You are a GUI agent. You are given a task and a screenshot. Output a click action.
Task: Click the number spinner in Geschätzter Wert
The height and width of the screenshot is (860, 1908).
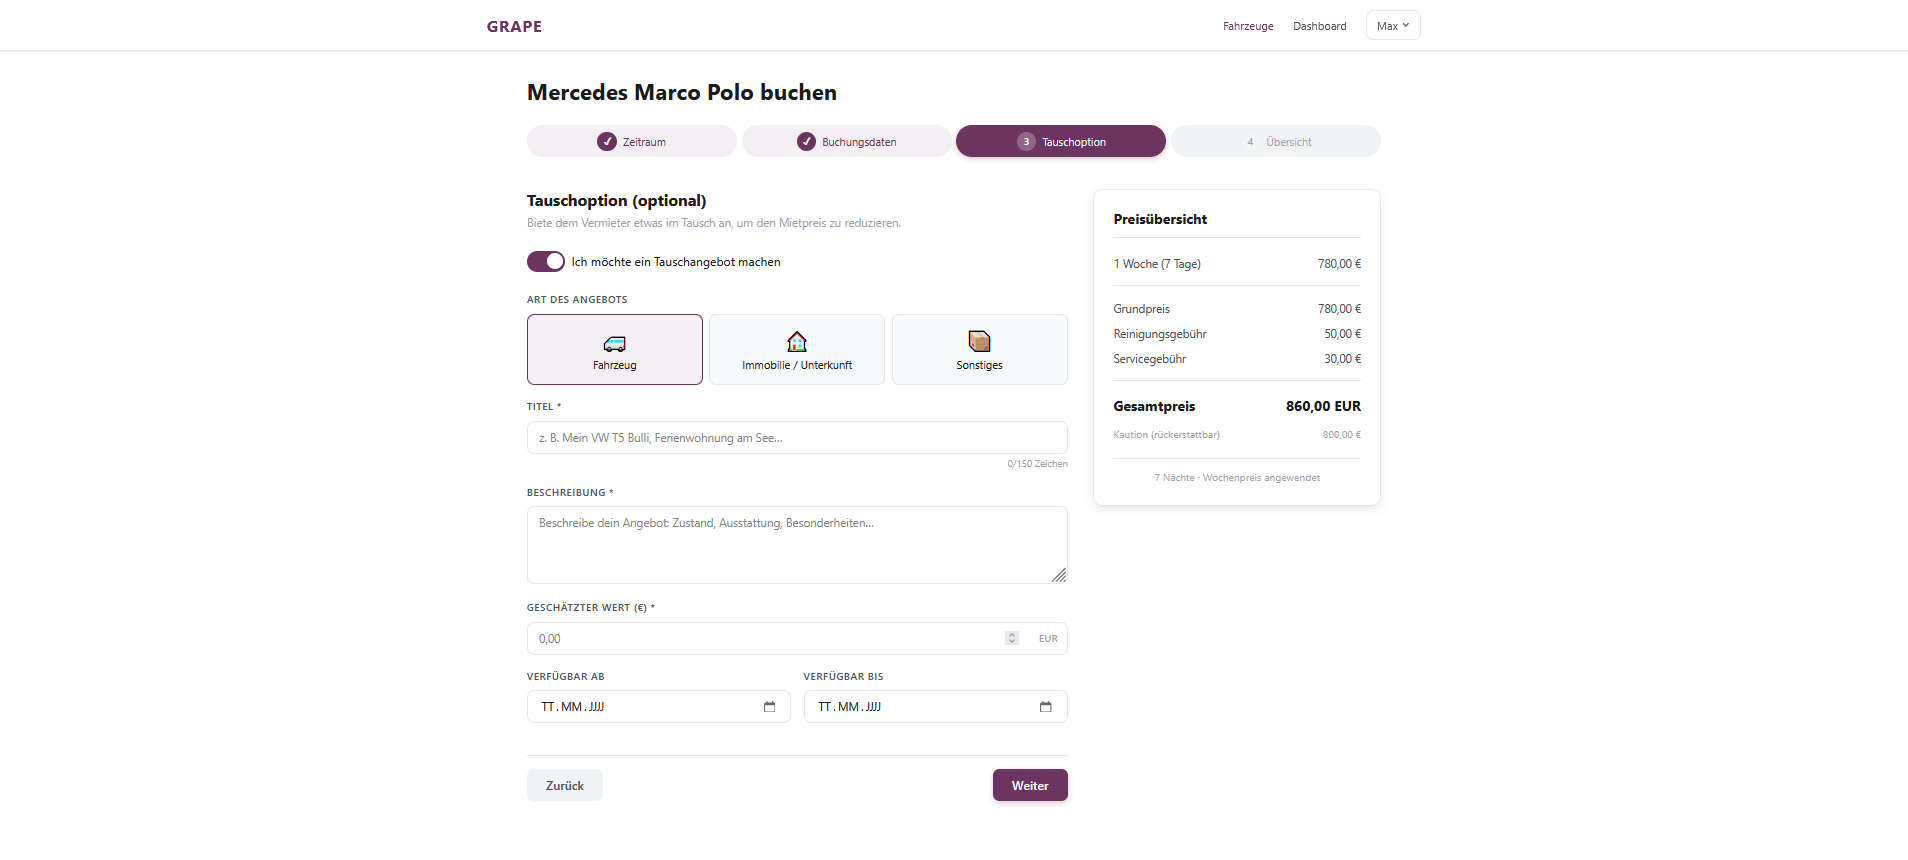tap(1012, 639)
